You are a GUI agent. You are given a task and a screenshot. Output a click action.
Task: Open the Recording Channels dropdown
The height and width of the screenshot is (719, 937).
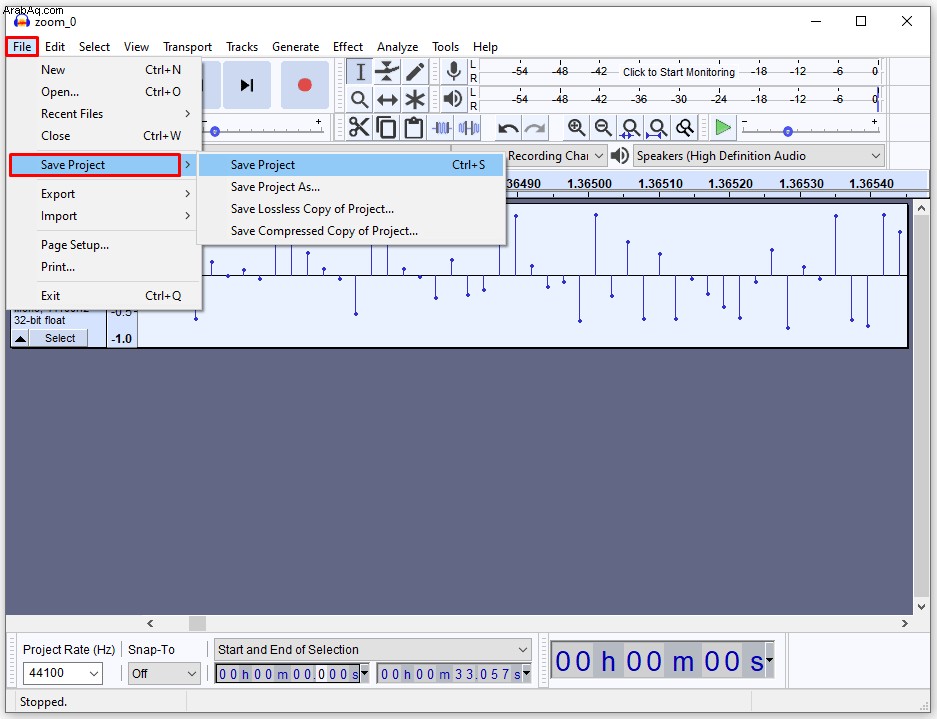coord(556,156)
